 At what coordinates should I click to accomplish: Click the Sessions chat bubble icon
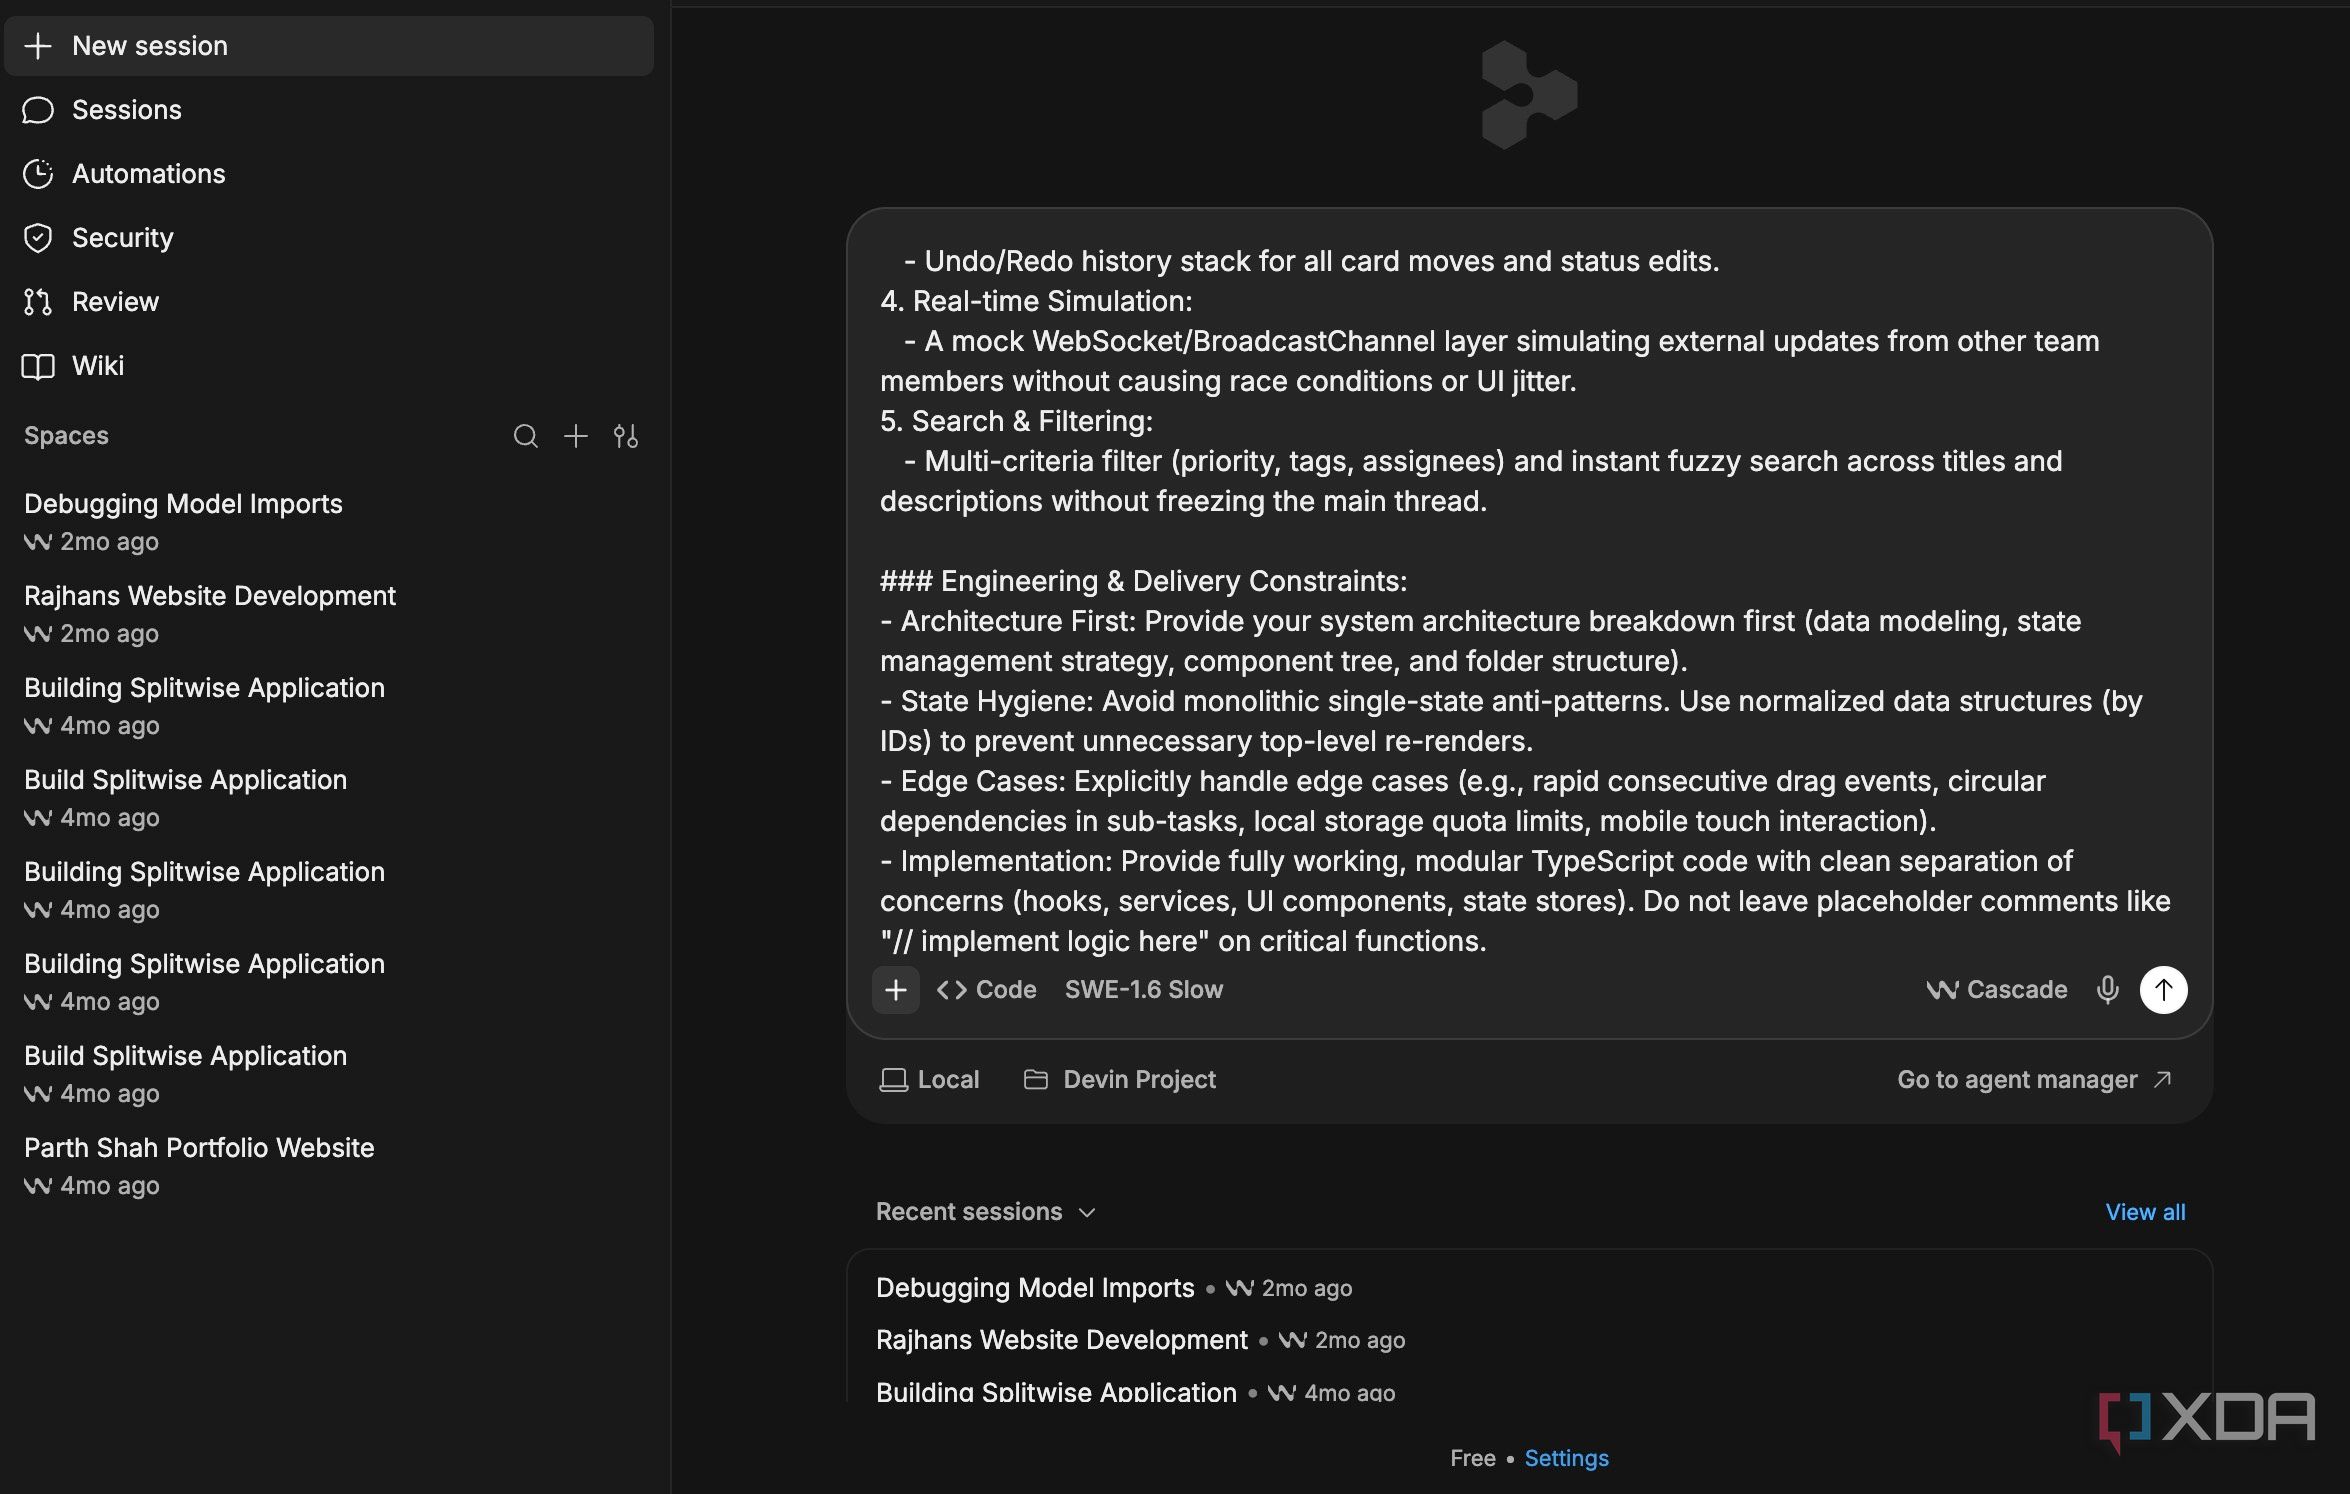38,110
